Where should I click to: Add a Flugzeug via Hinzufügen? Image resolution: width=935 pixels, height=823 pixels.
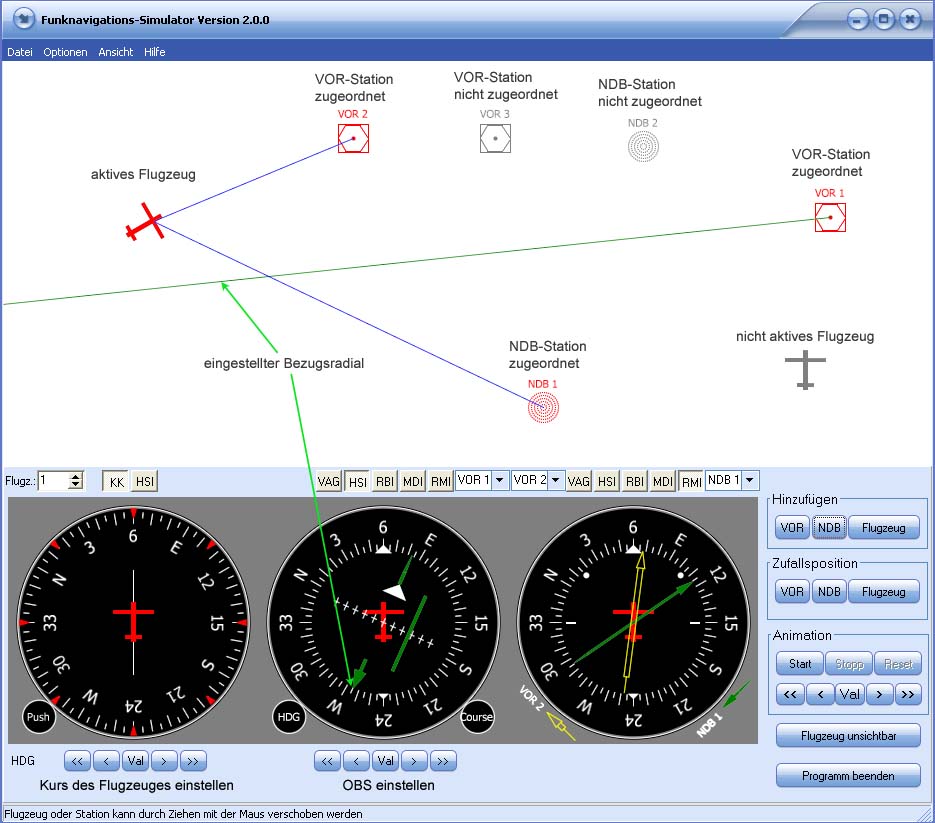coord(884,528)
